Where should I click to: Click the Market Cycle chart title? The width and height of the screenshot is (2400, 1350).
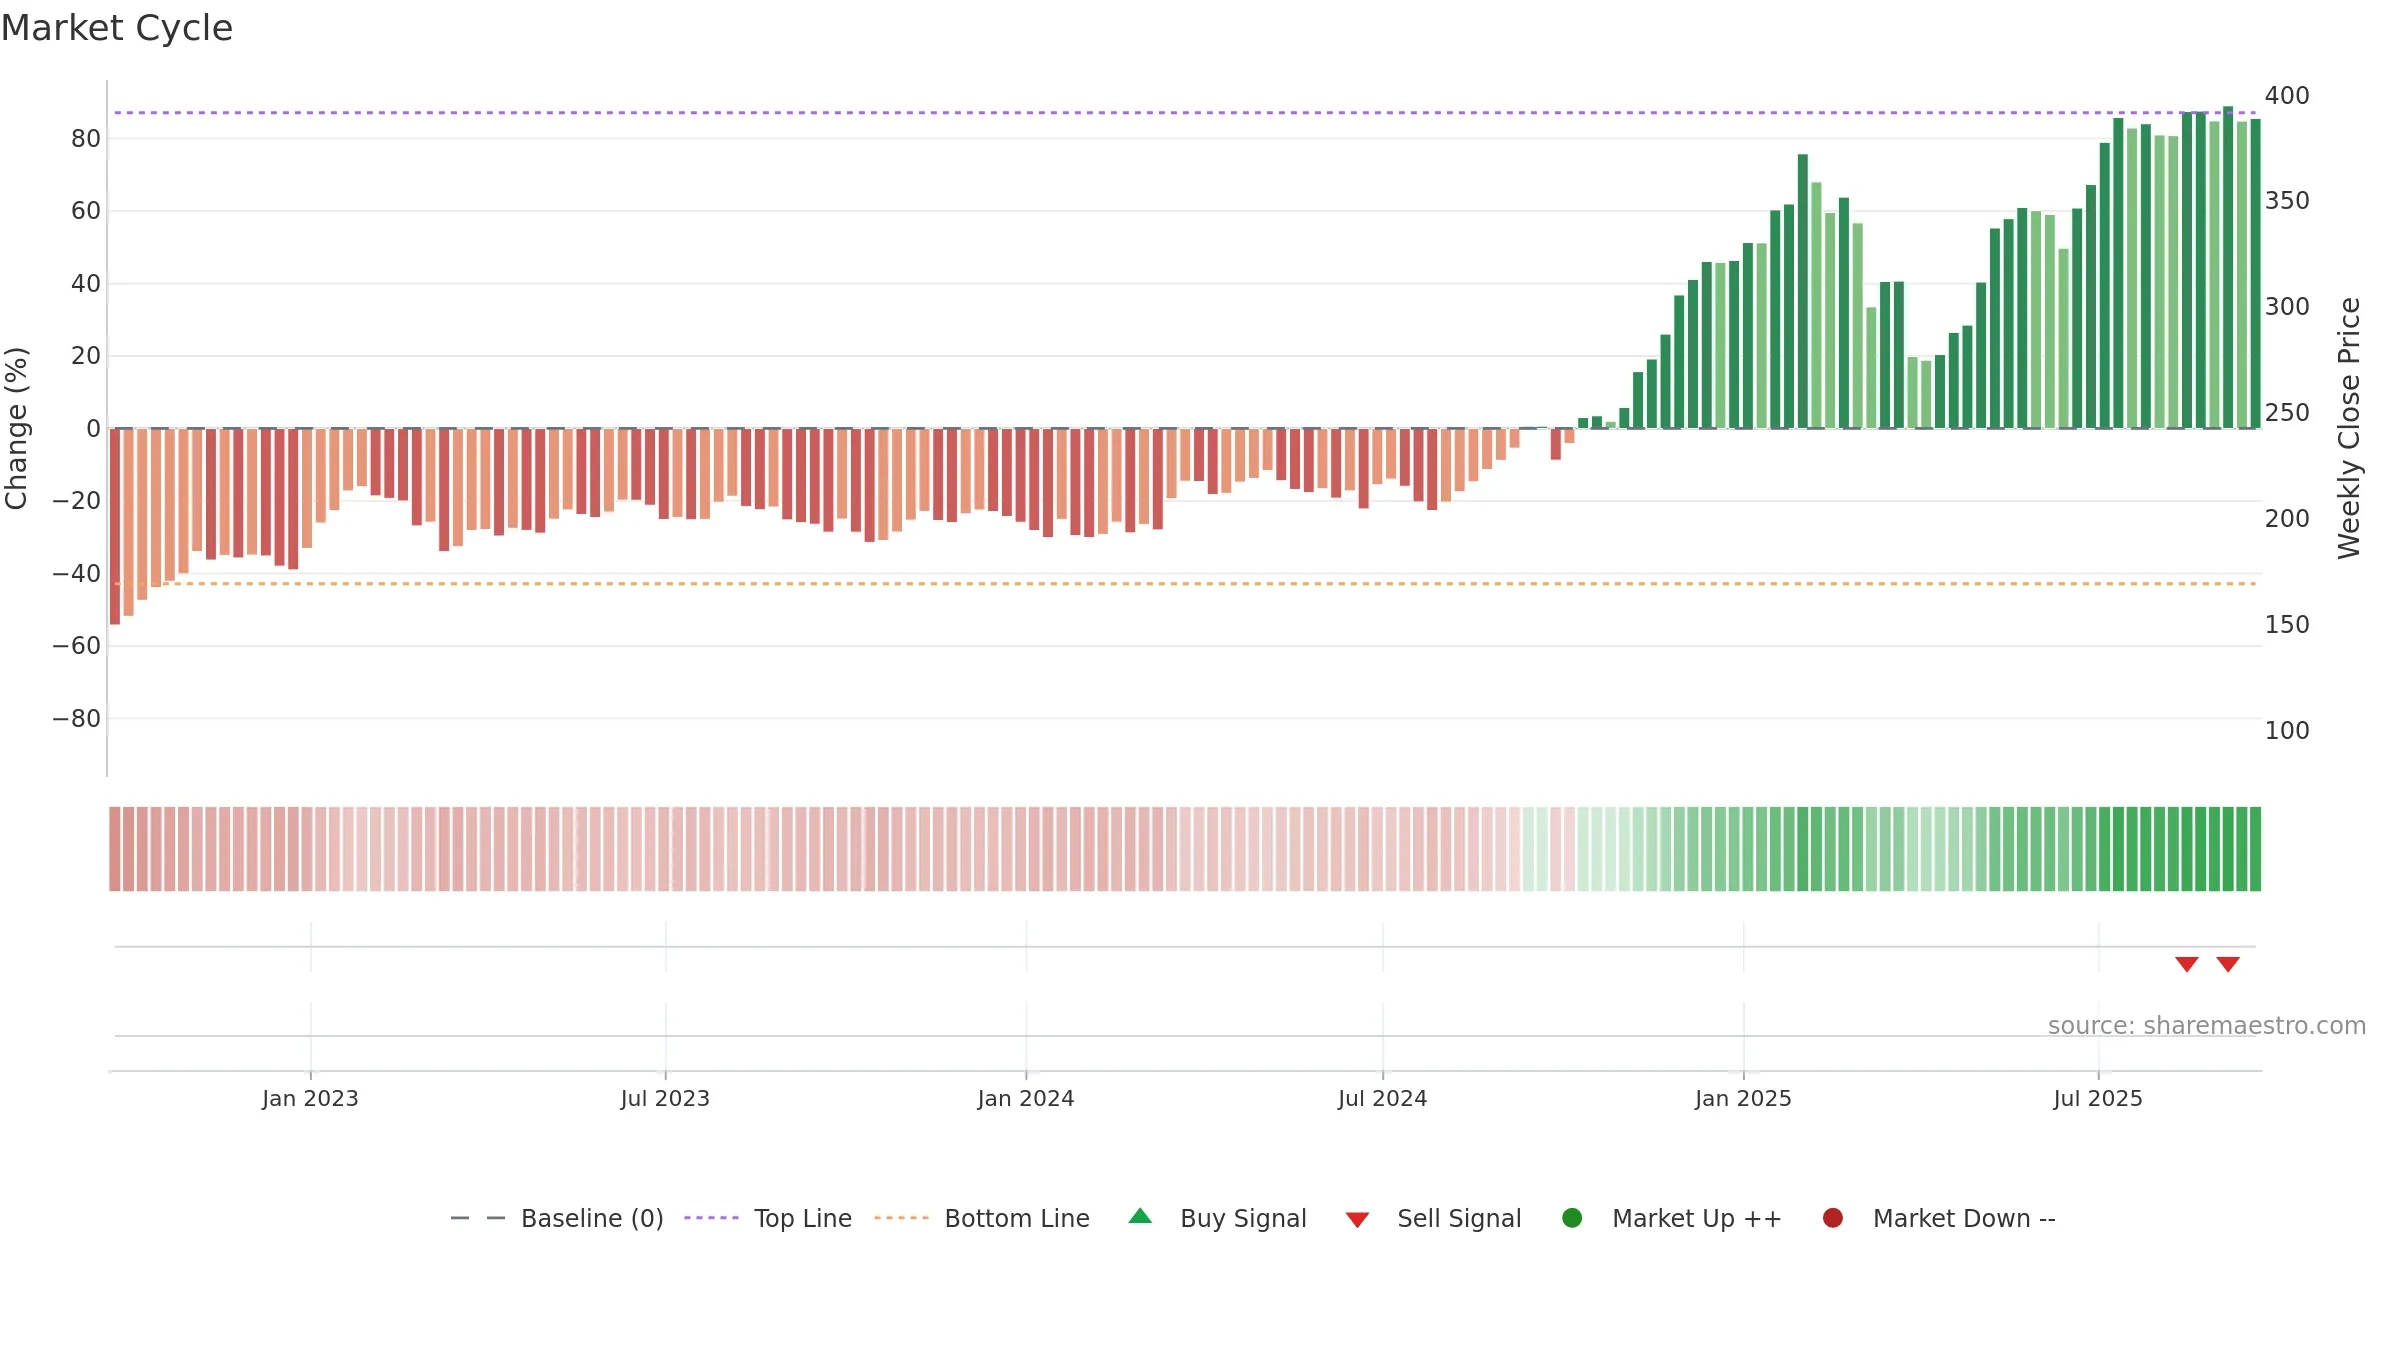coord(117,28)
